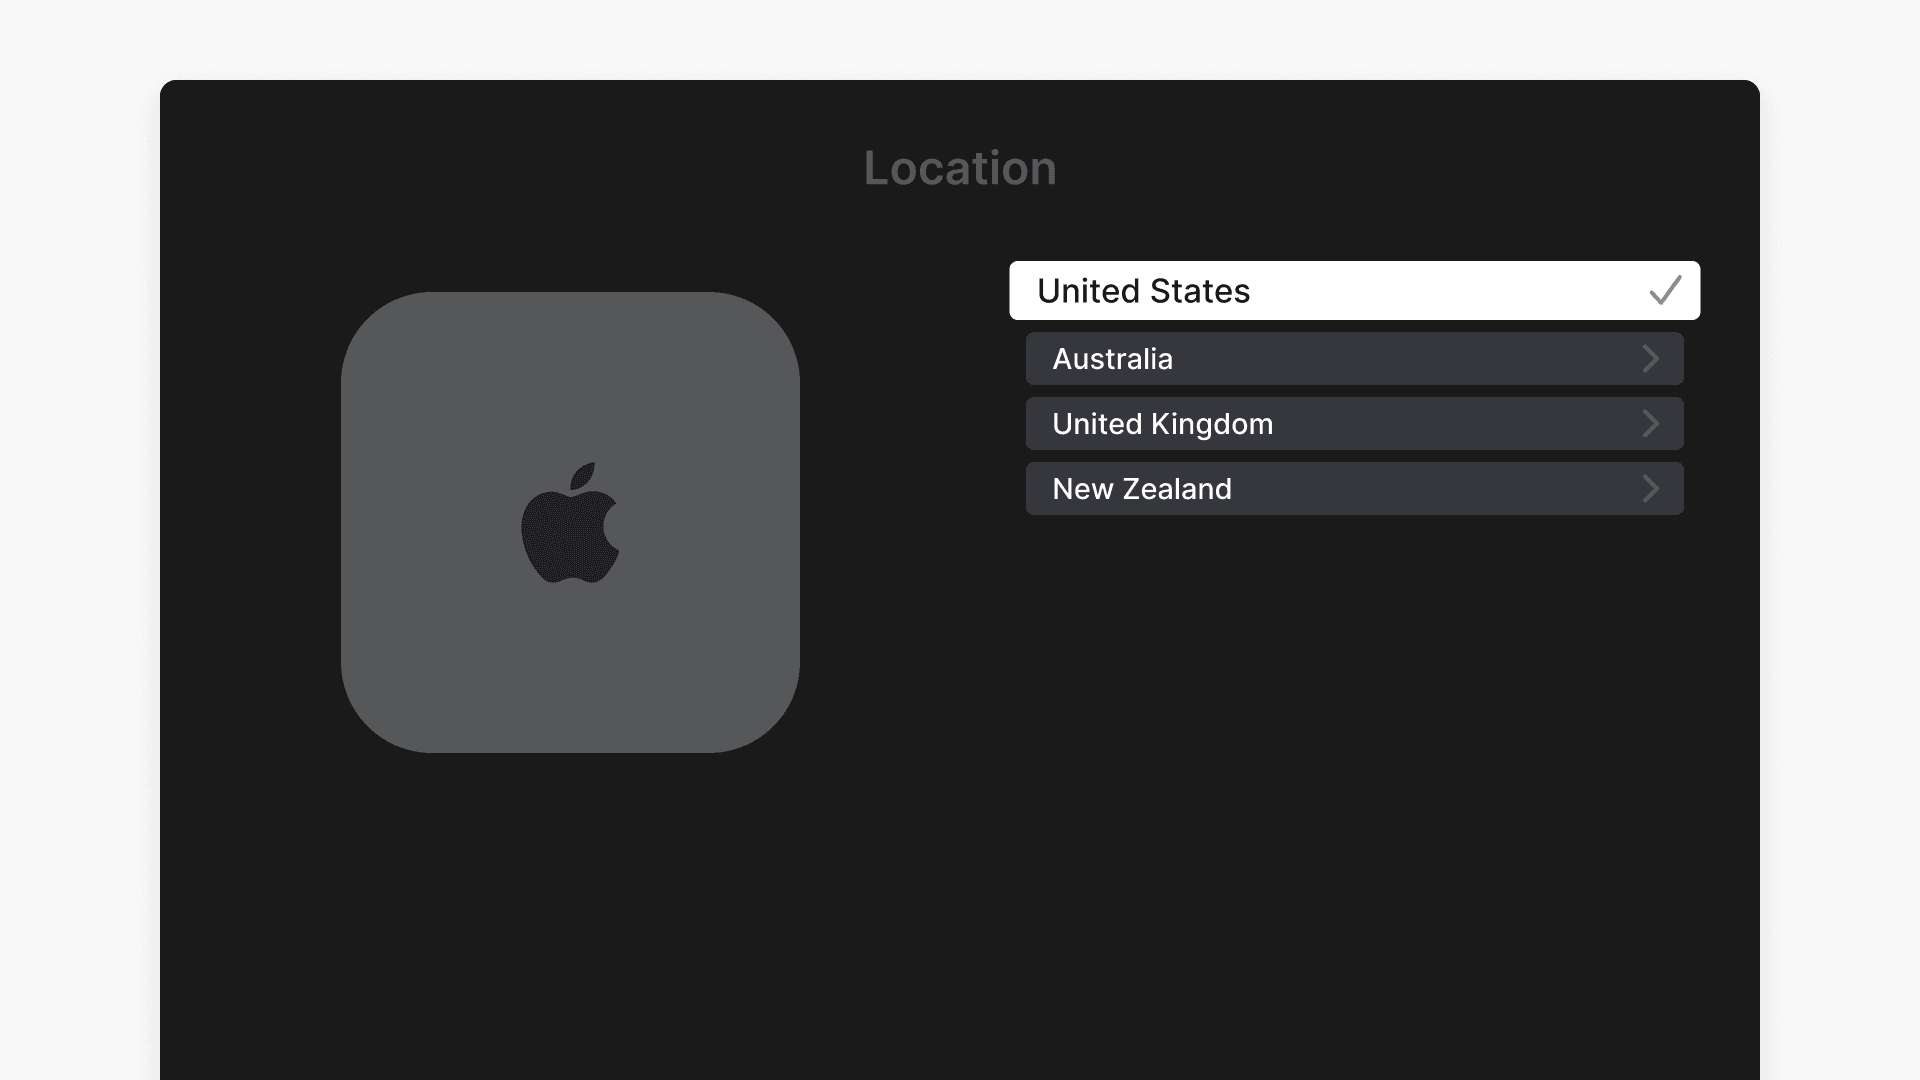Choose New Zealand as the location

pyautogui.click(x=1354, y=489)
